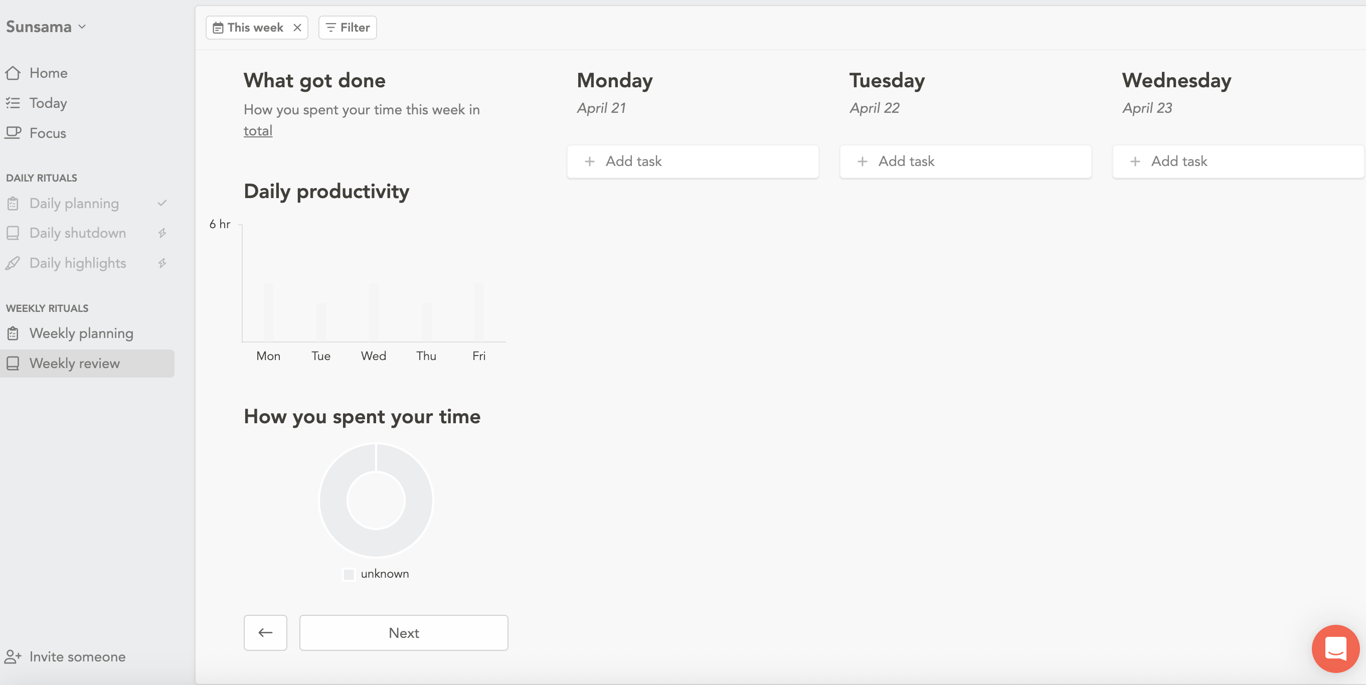Click the Weekly planning clipboard icon

13,333
